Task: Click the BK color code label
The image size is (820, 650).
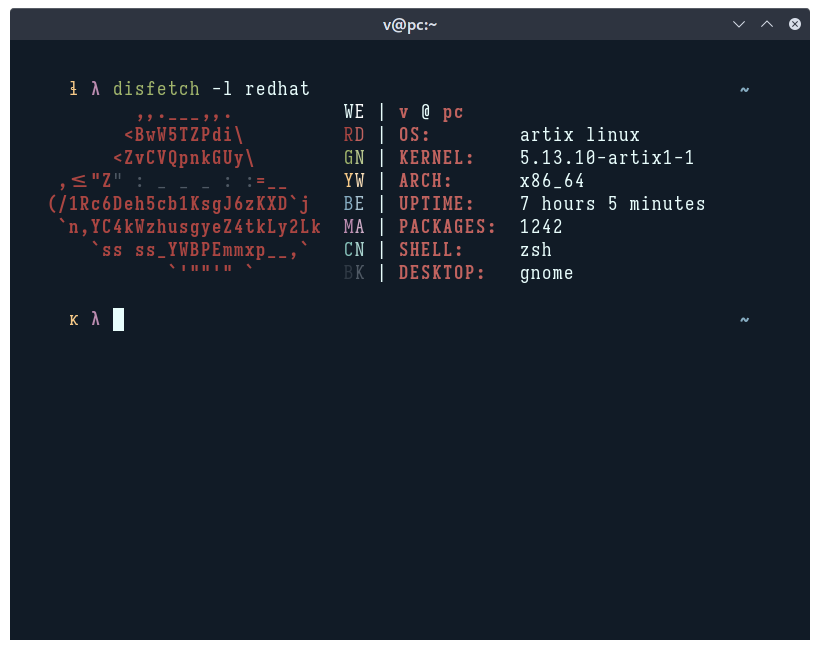Action: point(354,273)
